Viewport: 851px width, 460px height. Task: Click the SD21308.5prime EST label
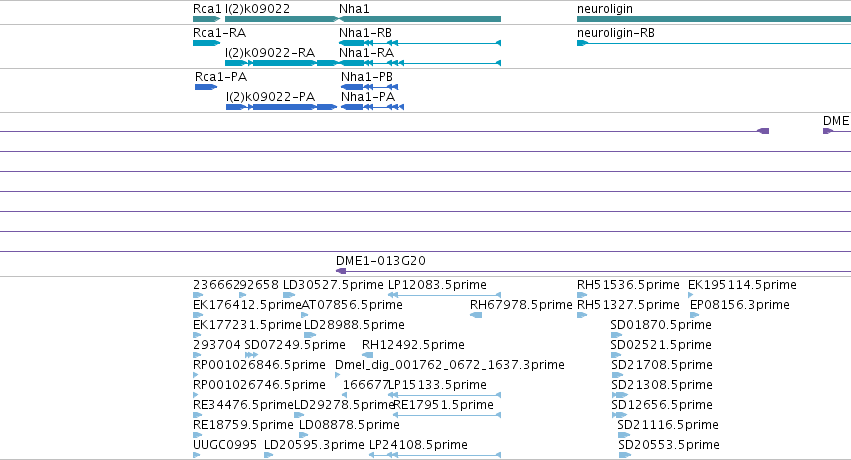(x=662, y=385)
